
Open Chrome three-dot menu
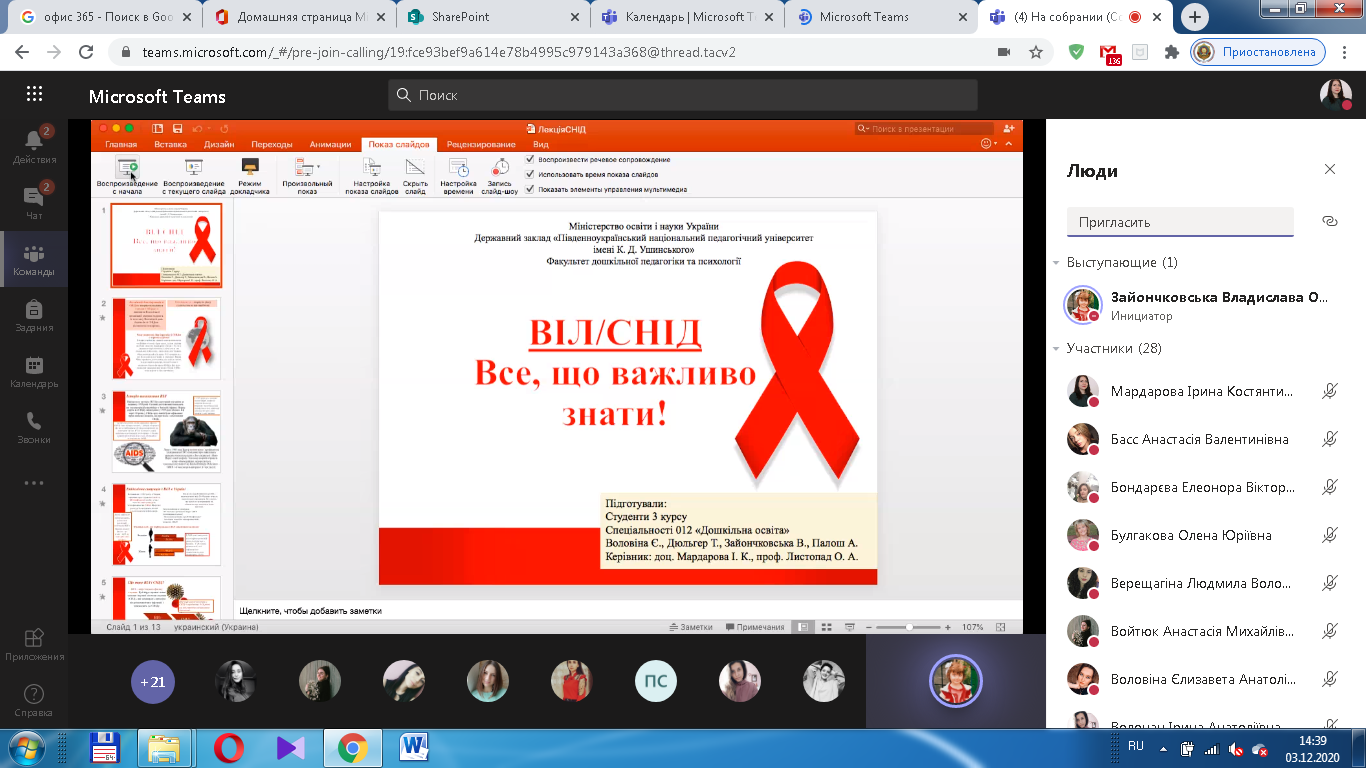[1344, 52]
